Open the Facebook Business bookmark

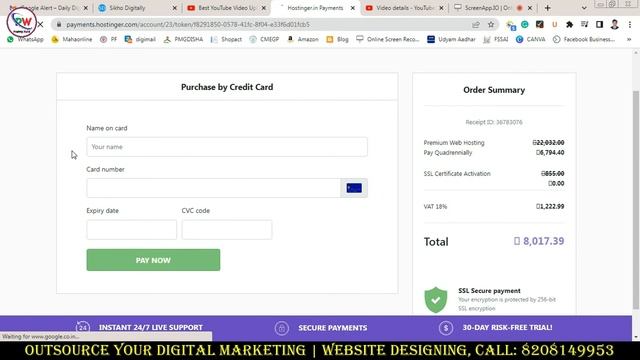point(584,39)
